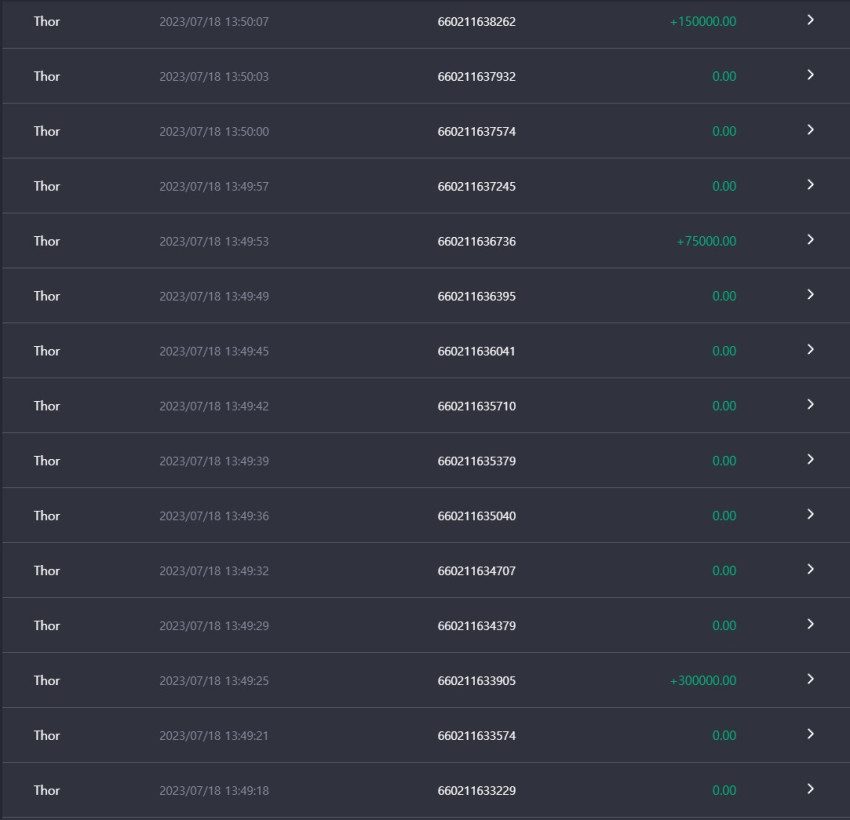Open chevron for record 660211633229
This screenshot has height=820, width=850.
(x=810, y=789)
